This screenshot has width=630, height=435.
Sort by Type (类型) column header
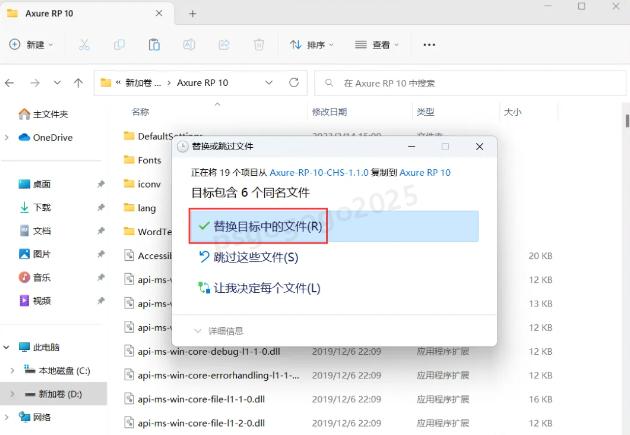(x=425, y=112)
